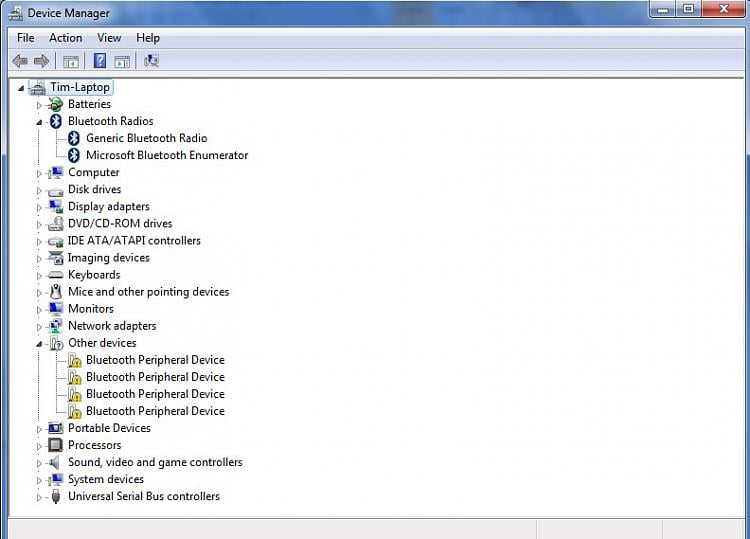750x539 pixels.
Task: Click the Back arrow toolbar button
Action: click(x=20, y=61)
